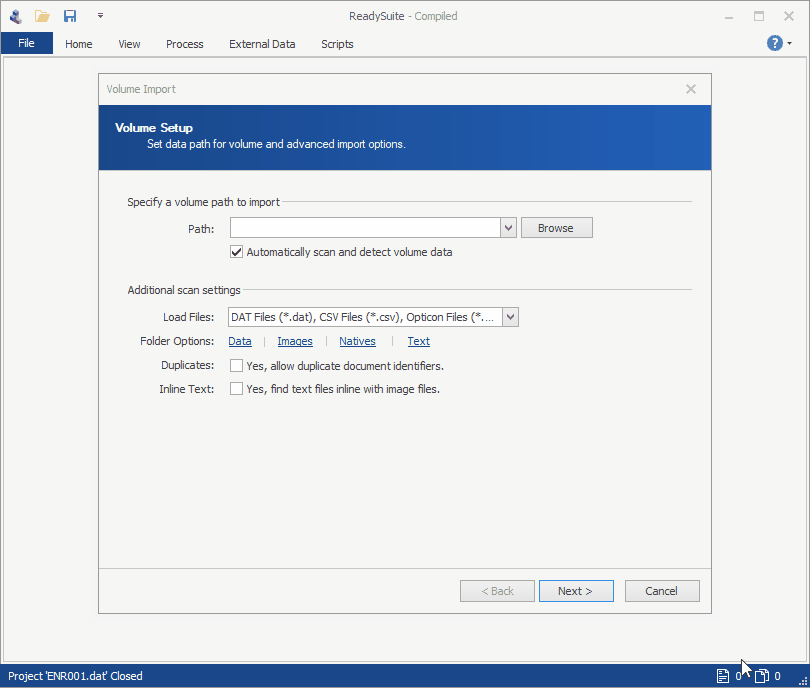Open the External Data tab
This screenshot has width=810, height=688.
click(x=262, y=44)
